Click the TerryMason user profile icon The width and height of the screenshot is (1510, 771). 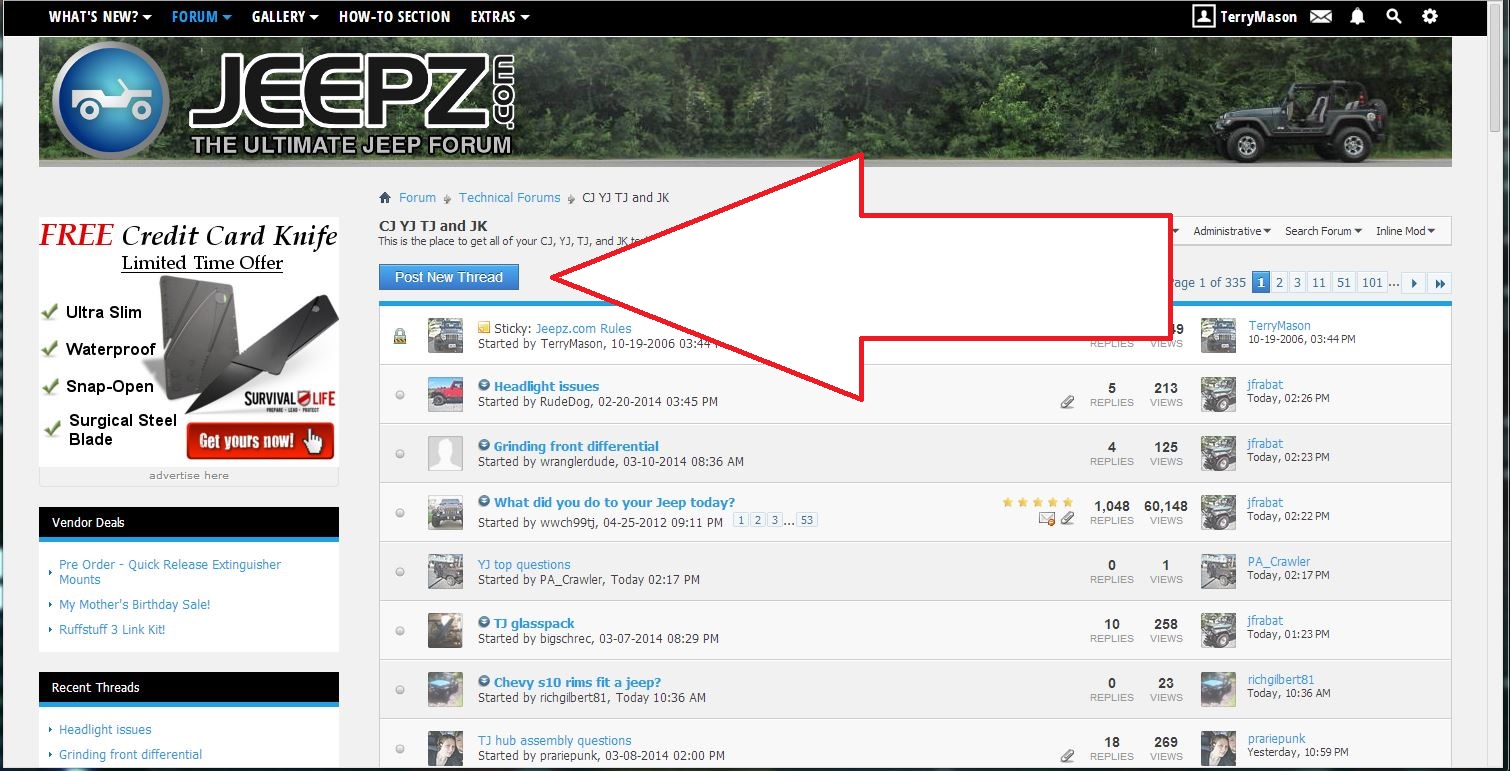pyautogui.click(x=1203, y=17)
